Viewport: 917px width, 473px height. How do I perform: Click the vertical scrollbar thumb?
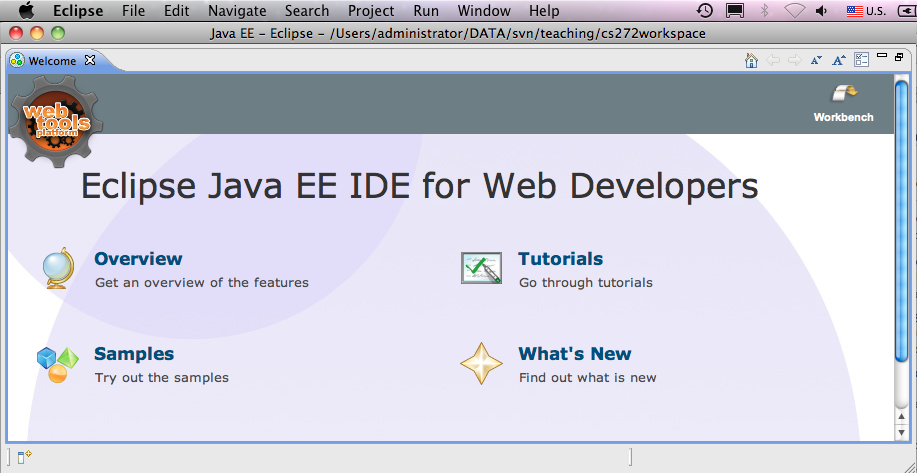pos(901,221)
